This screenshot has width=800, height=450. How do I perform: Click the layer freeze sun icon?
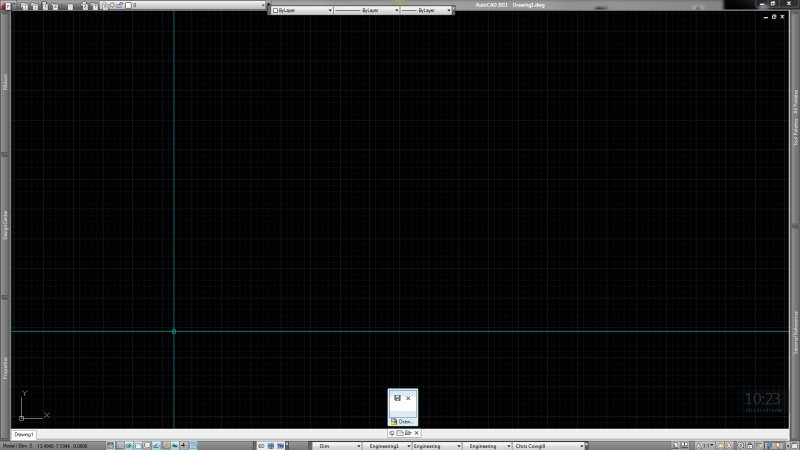(x=112, y=5)
